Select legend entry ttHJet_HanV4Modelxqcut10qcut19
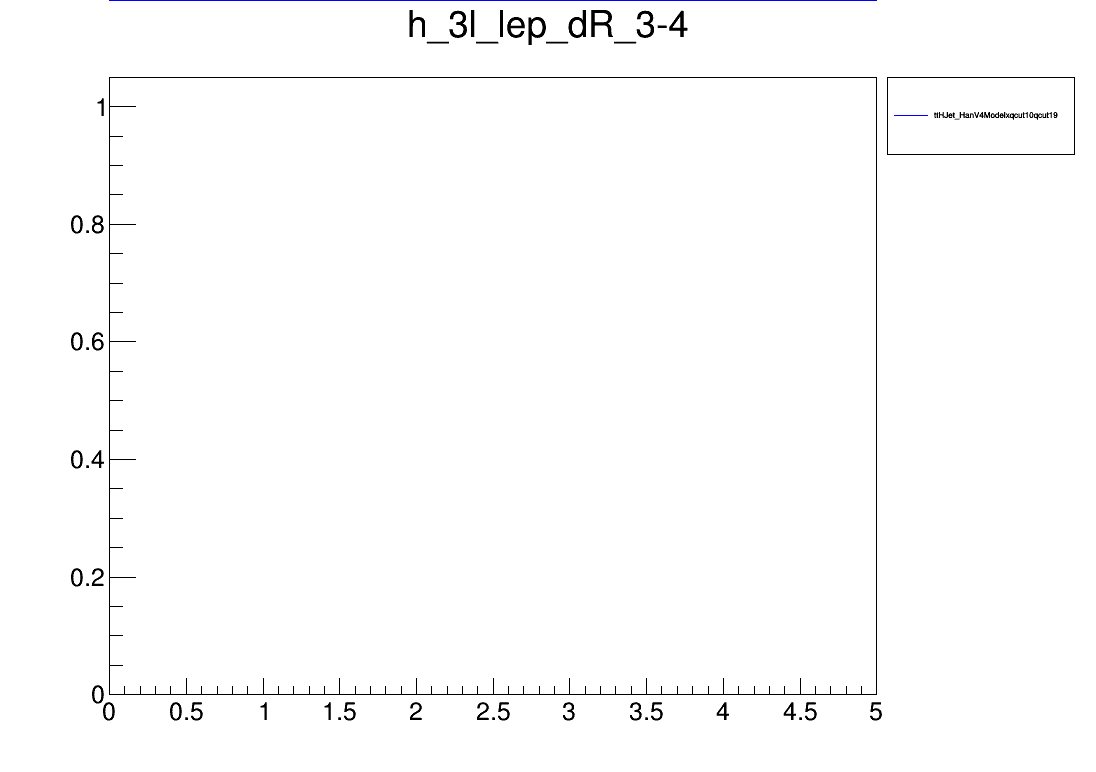Viewport: 1096px width, 772px height. click(x=995, y=115)
